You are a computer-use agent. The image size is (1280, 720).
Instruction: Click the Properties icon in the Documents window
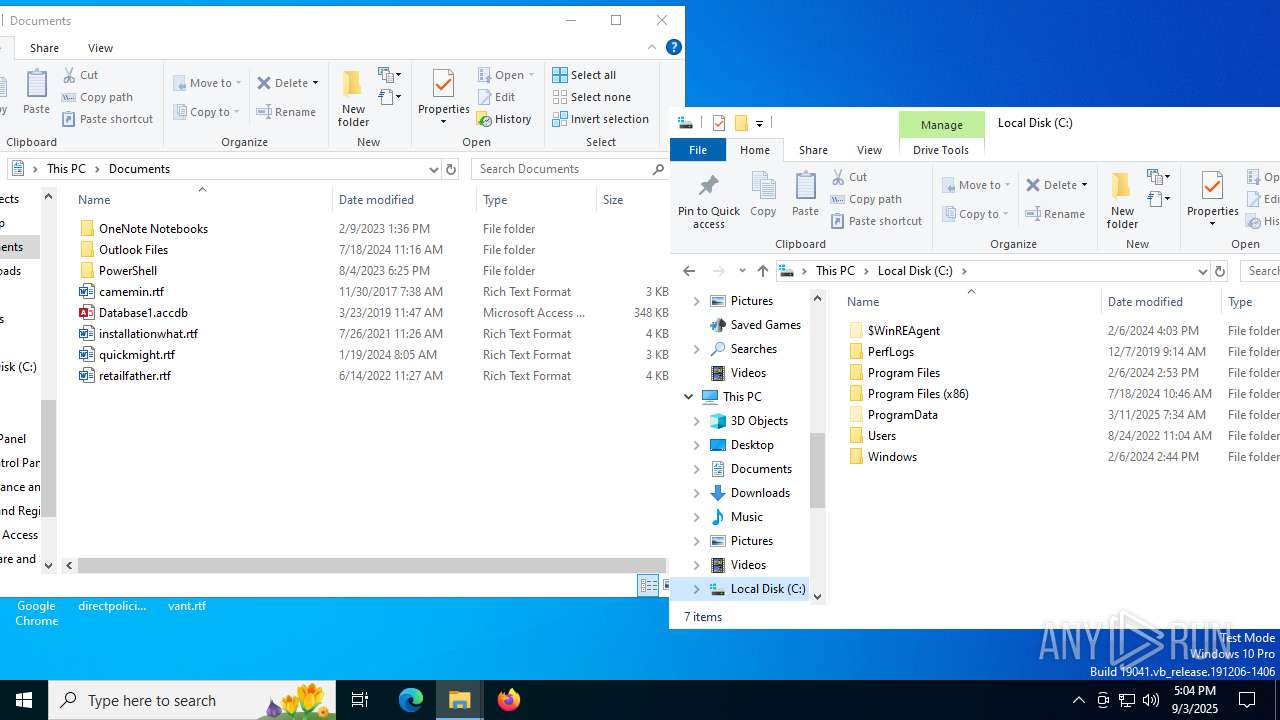click(x=443, y=97)
